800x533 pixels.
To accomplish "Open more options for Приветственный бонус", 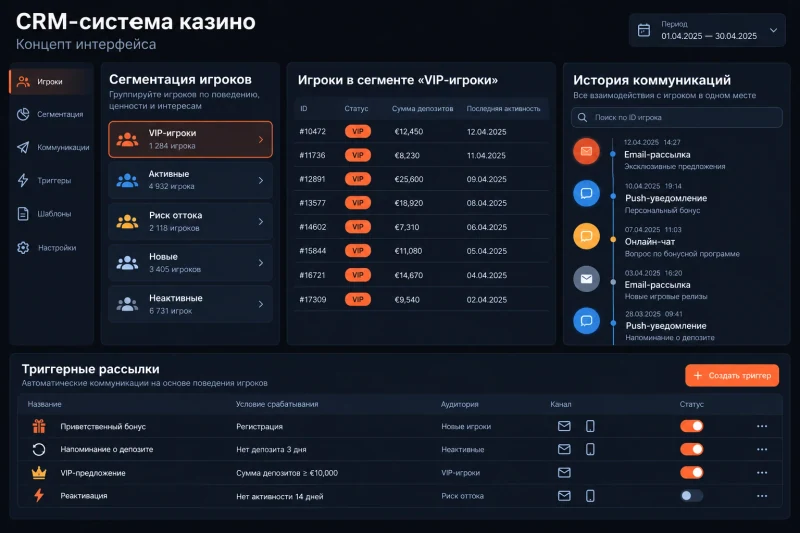I will click(762, 426).
